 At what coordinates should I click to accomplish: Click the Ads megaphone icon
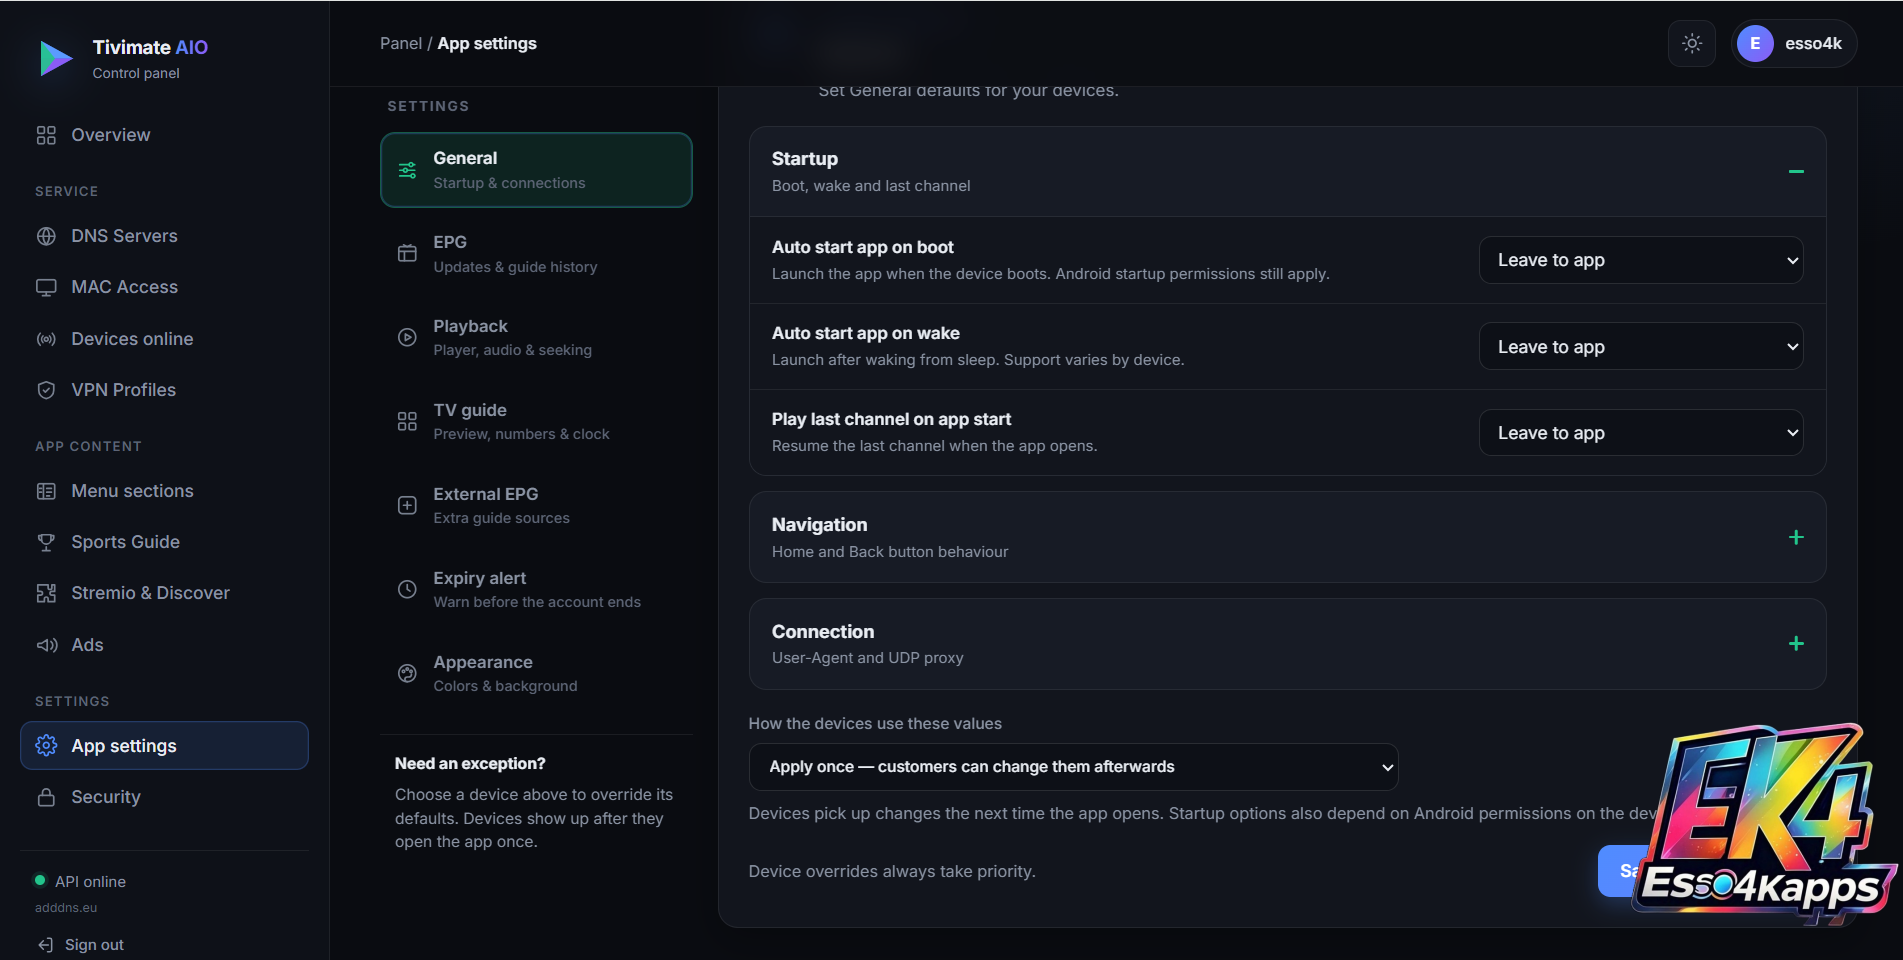click(46, 645)
